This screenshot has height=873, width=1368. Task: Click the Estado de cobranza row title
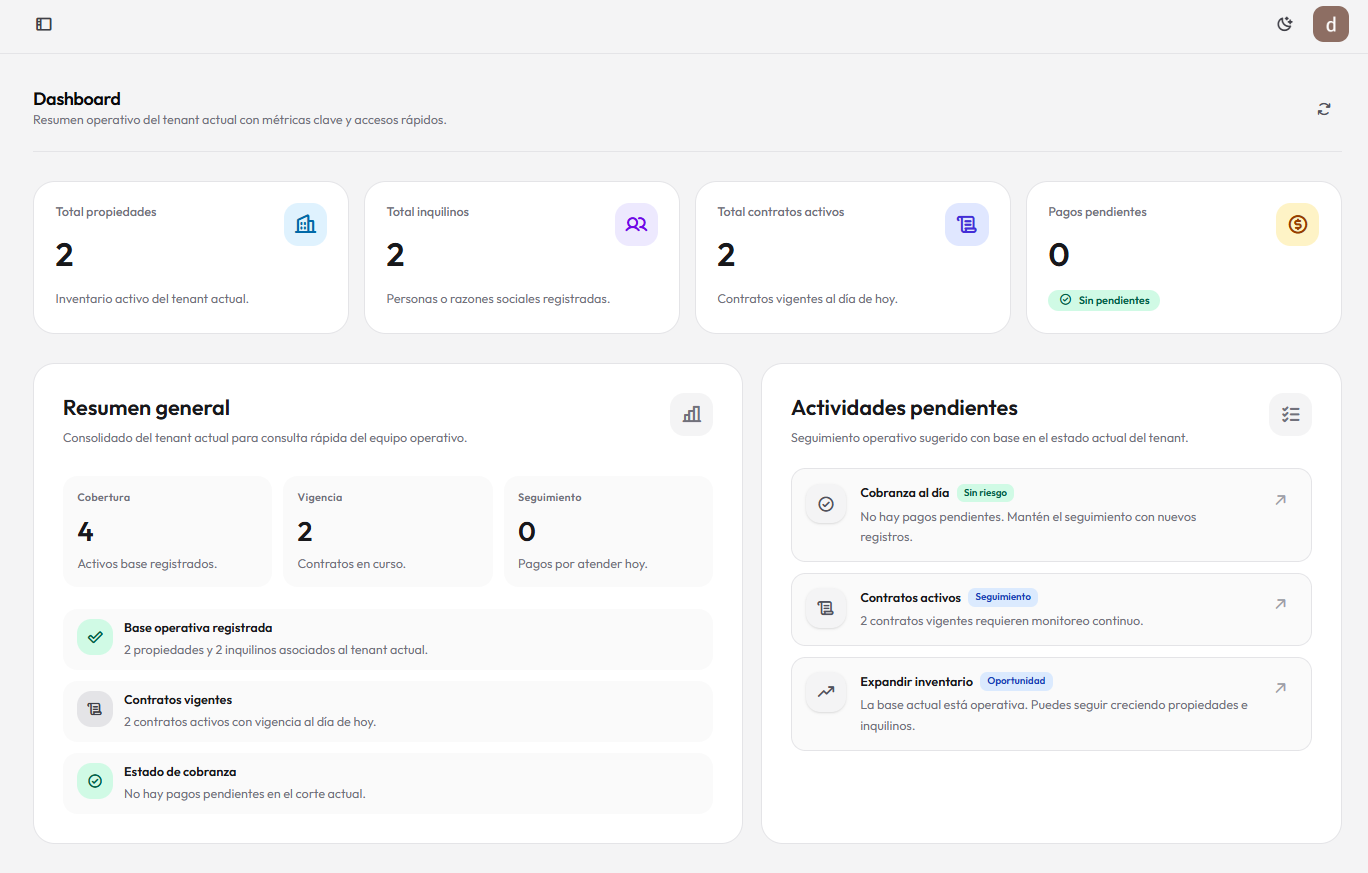tap(180, 772)
